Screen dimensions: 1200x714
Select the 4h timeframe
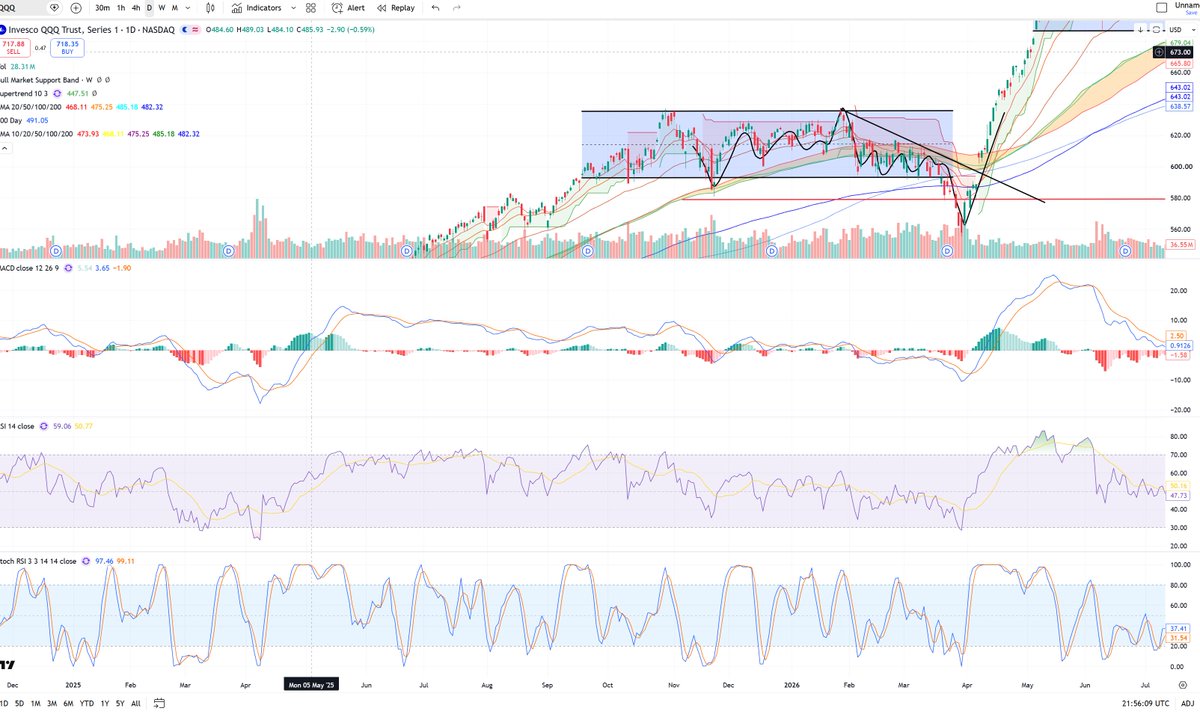(136, 8)
